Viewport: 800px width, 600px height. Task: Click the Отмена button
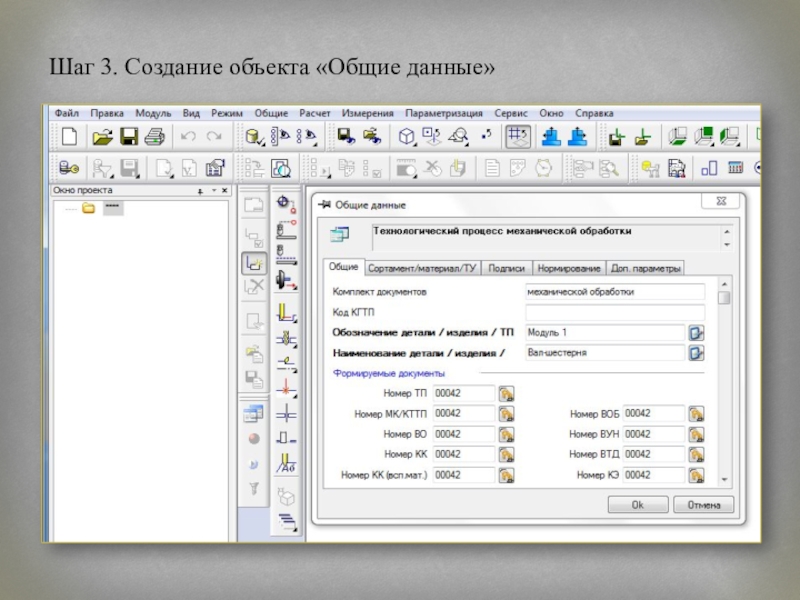tap(704, 505)
